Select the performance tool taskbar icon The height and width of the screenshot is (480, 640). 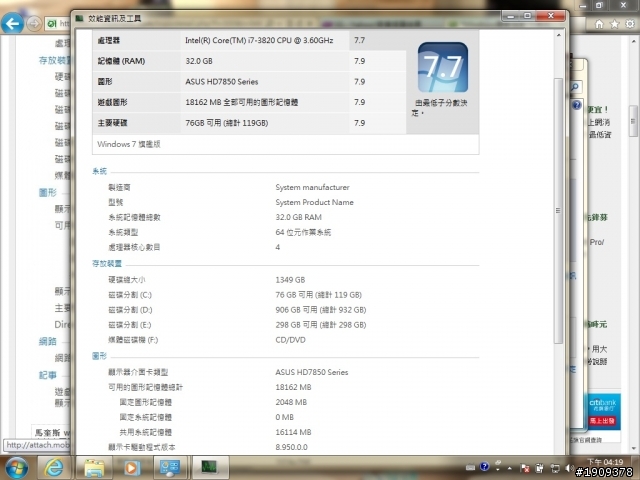tap(209, 468)
